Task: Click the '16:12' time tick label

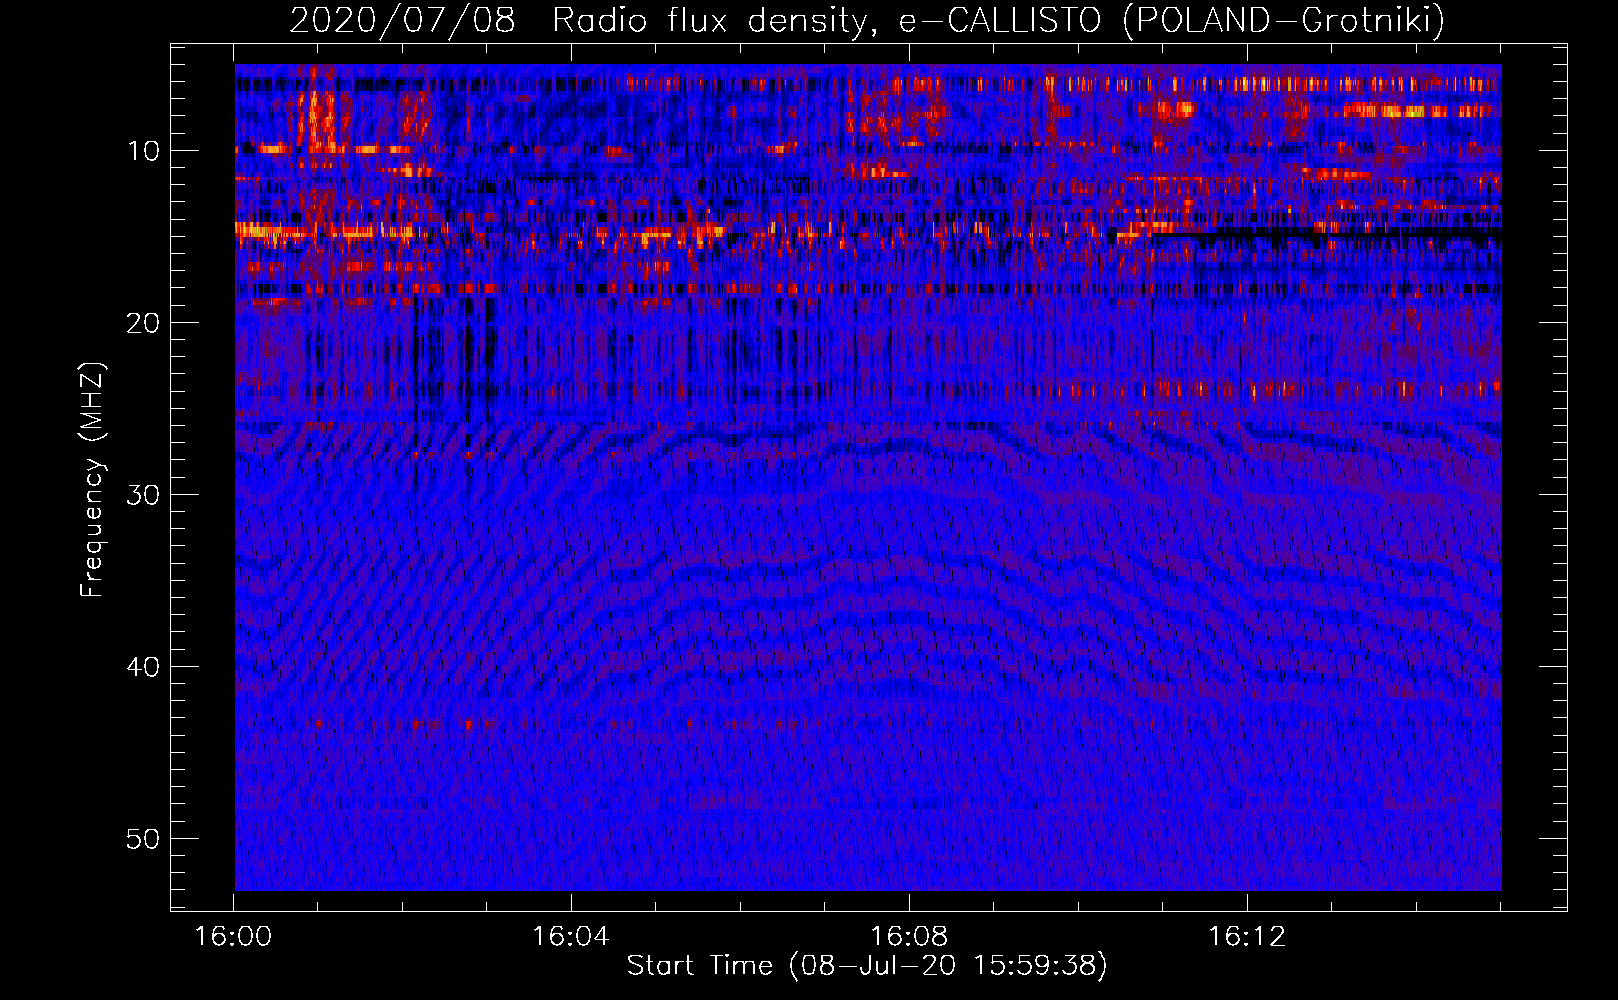Action: 1247,936
